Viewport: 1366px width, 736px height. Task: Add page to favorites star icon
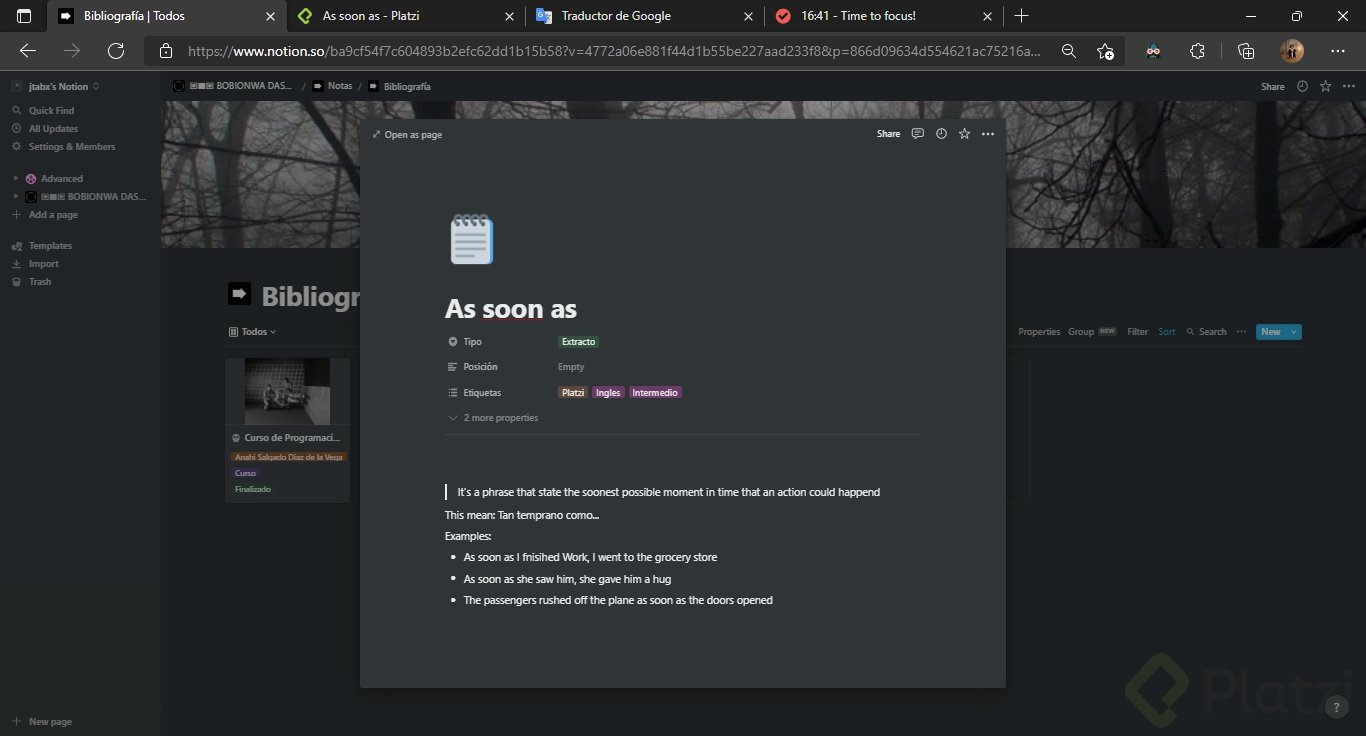click(1105, 51)
